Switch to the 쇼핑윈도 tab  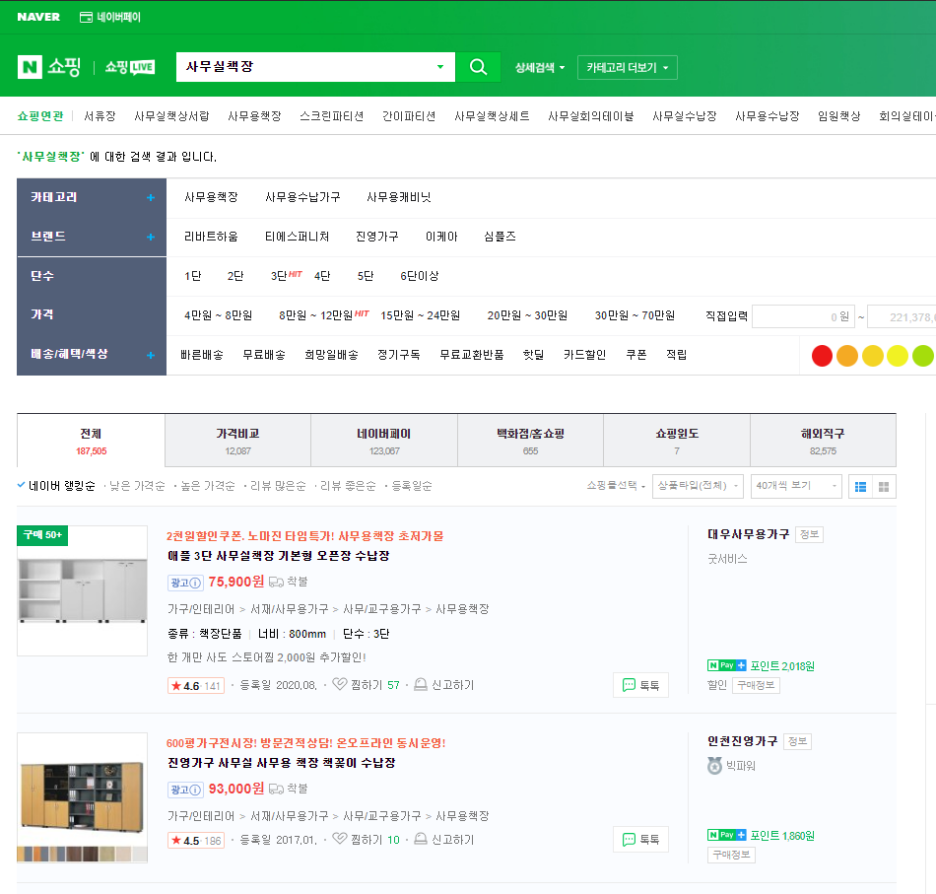pos(676,441)
